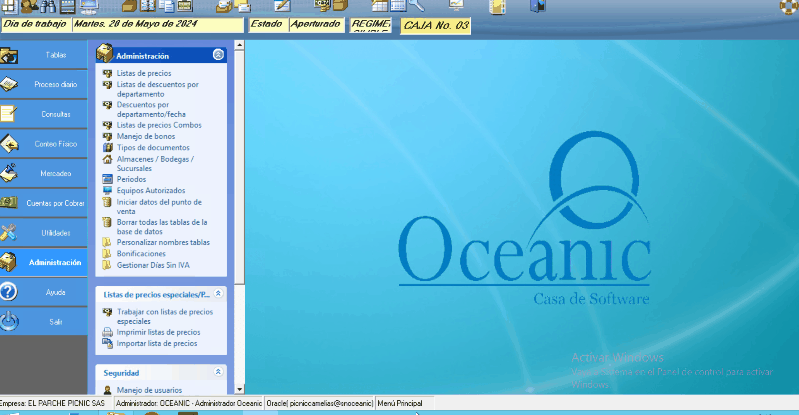Collapse the Listas de precios especiales panel
799x415 pixels.
coord(218,294)
